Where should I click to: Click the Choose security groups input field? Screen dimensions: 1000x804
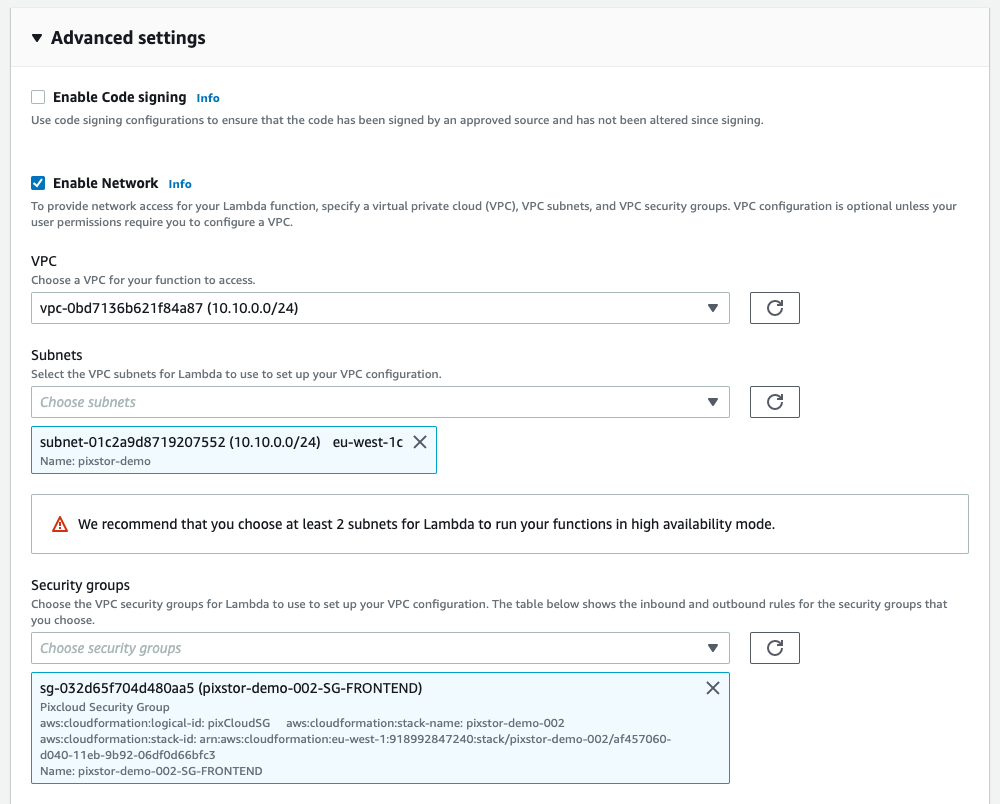[300, 648]
